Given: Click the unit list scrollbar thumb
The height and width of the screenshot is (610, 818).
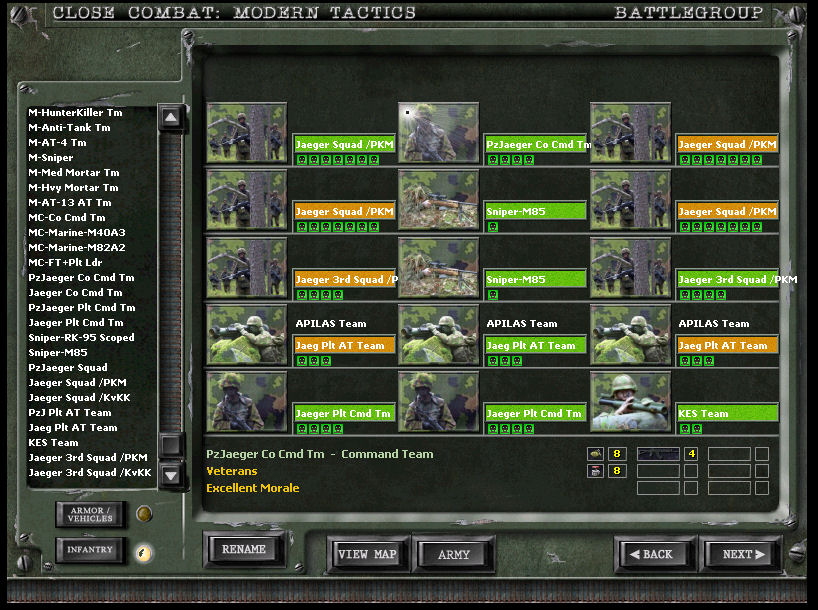Looking at the screenshot, I should 171,445.
